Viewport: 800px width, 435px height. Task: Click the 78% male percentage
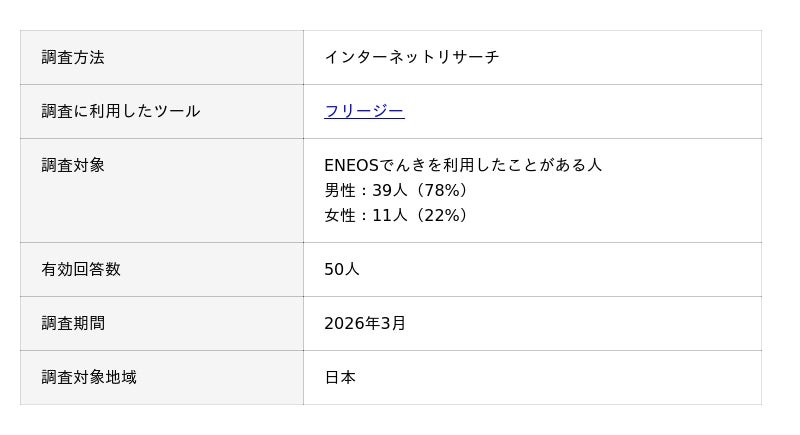point(440,190)
